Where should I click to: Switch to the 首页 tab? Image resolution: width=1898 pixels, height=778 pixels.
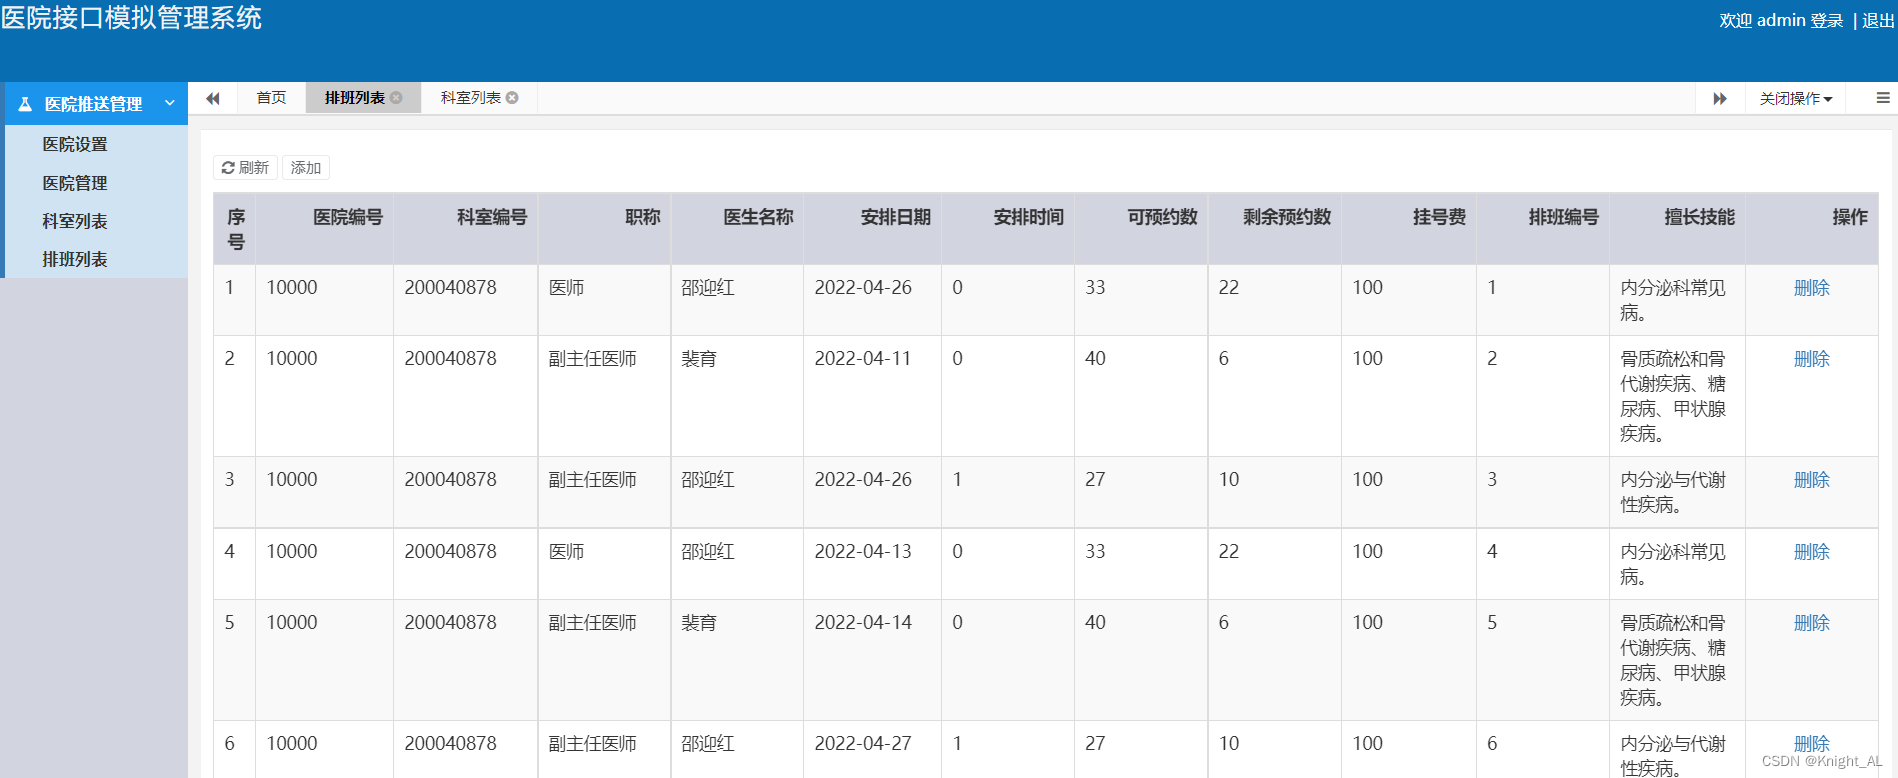271,98
